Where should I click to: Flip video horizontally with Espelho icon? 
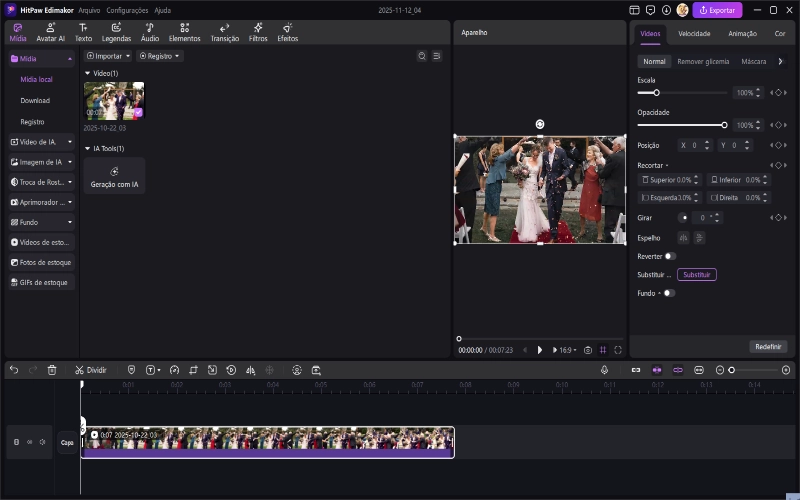(x=684, y=238)
